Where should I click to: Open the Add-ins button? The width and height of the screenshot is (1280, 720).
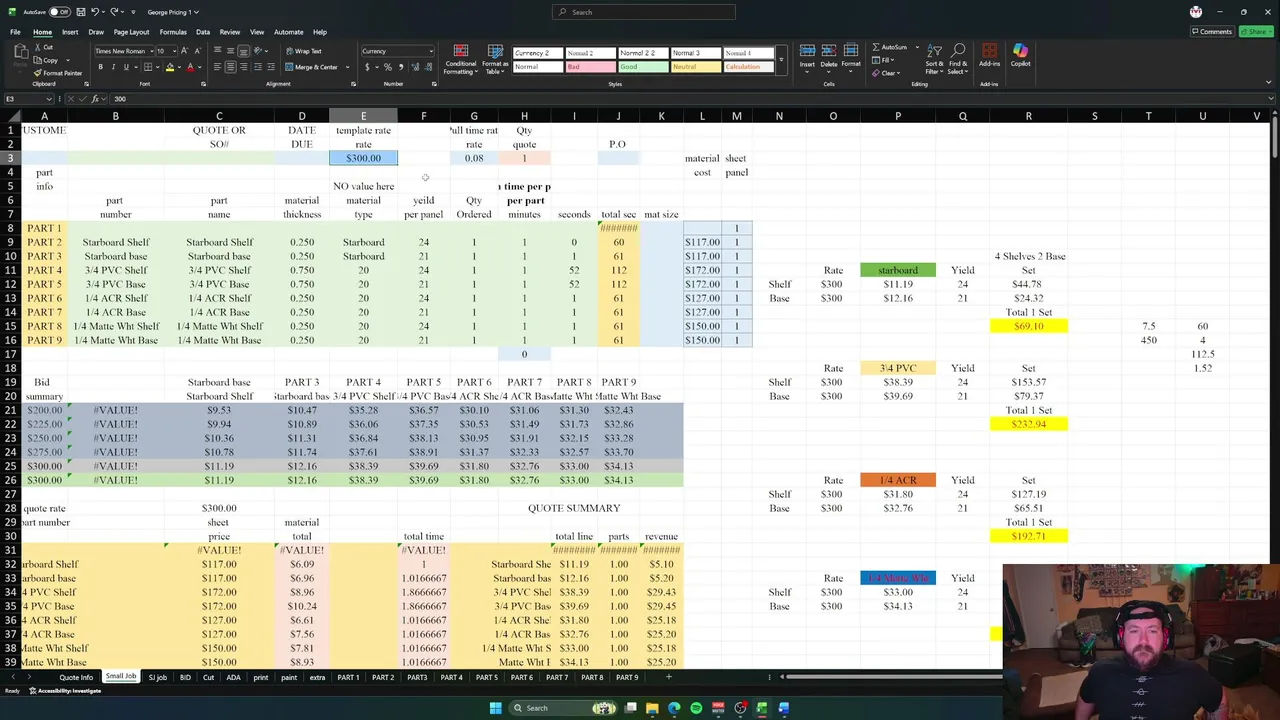point(989,56)
